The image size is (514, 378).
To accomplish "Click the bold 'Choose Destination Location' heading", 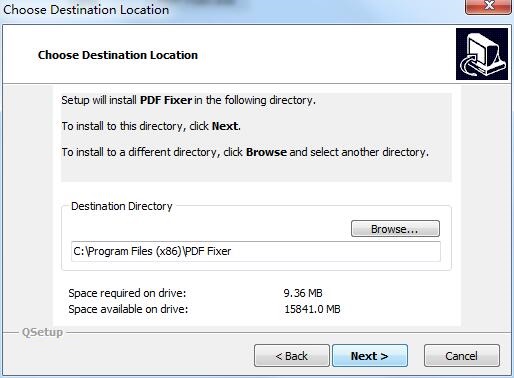I will tap(118, 55).
